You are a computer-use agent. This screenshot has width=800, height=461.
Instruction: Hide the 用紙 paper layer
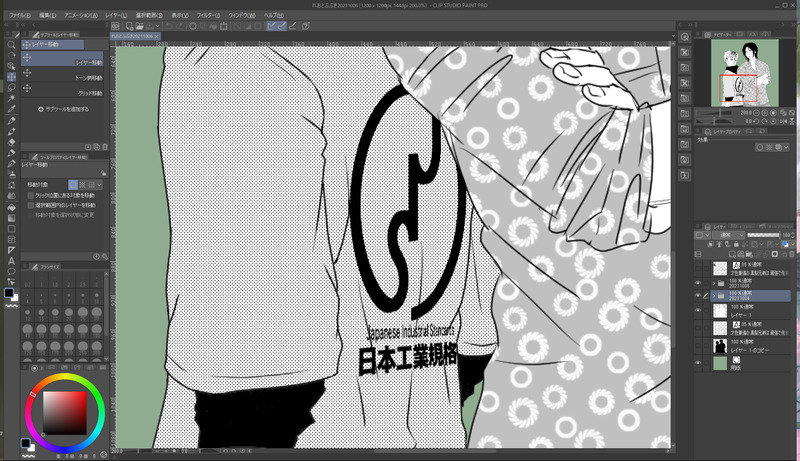point(698,363)
